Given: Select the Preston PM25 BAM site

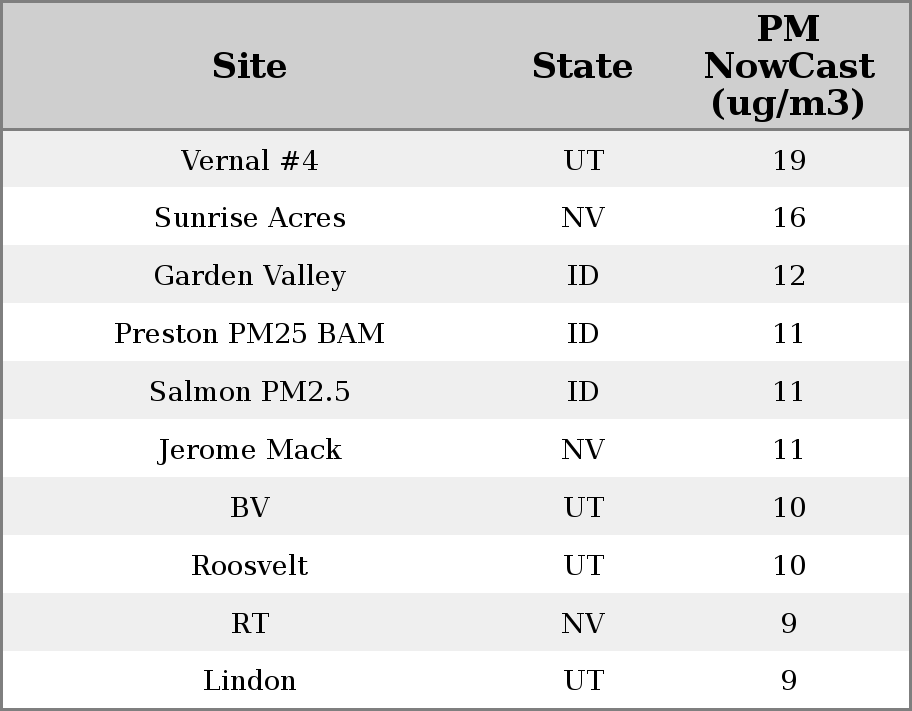Looking at the screenshot, I should 250,333.
